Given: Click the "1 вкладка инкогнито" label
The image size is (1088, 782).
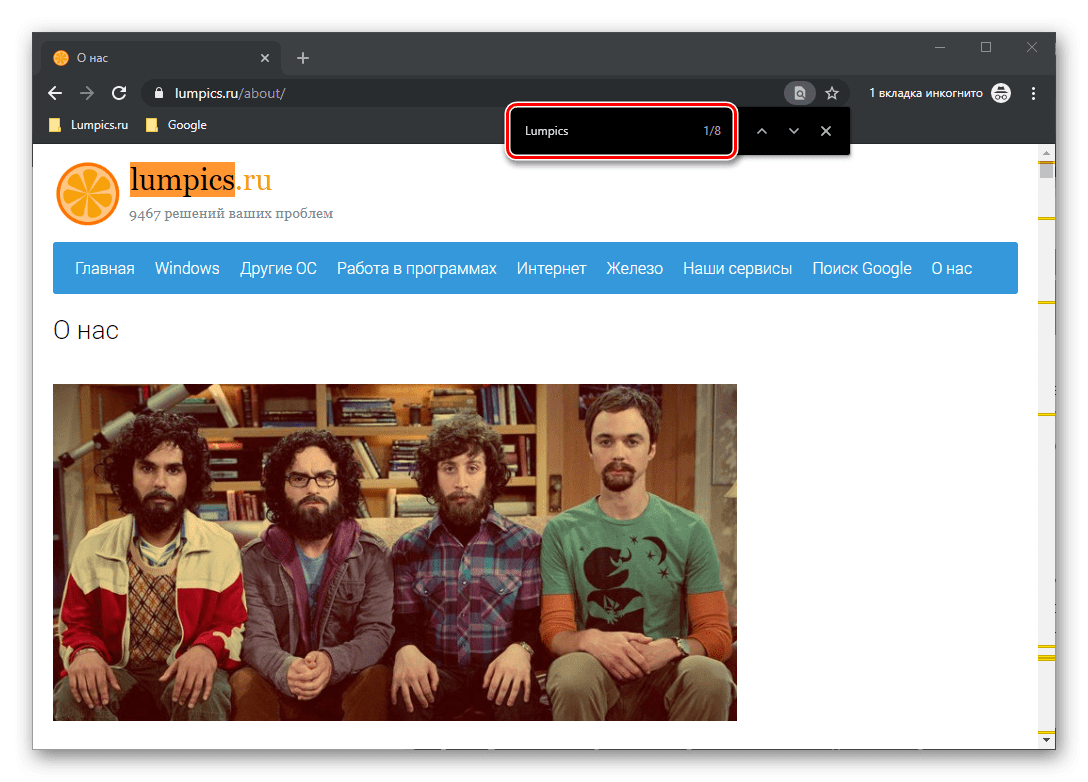Looking at the screenshot, I should coord(926,93).
